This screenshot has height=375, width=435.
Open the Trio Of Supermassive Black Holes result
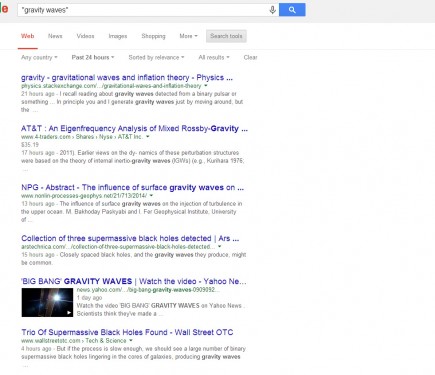pos(127,332)
